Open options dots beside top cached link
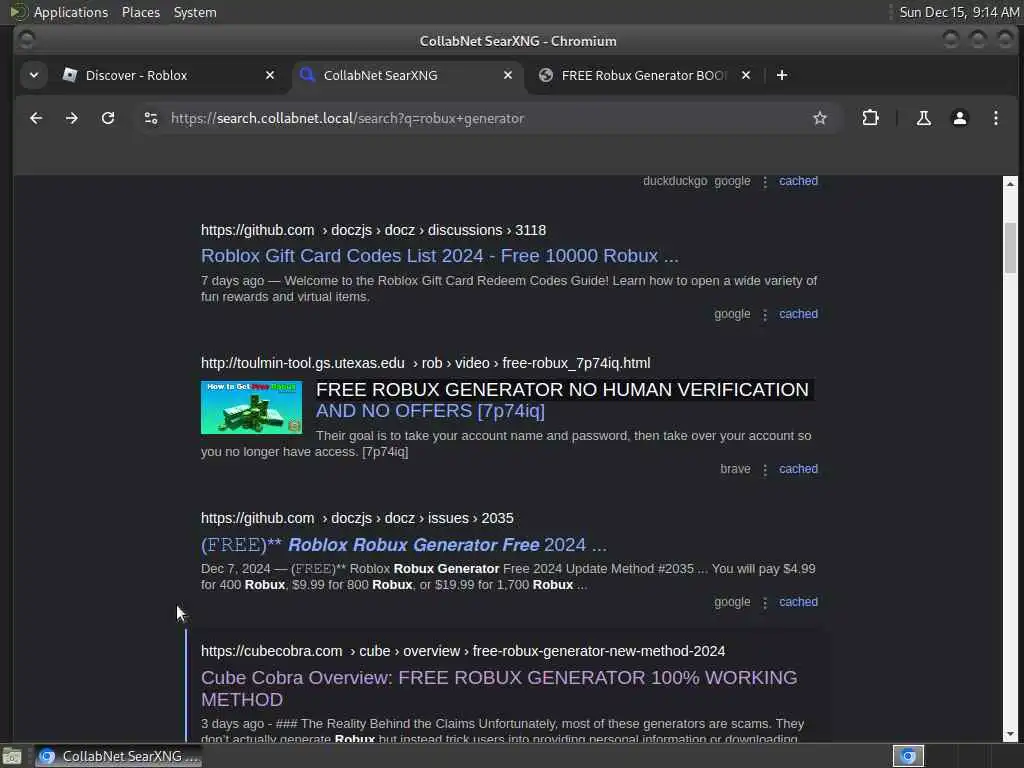 [765, 182]
